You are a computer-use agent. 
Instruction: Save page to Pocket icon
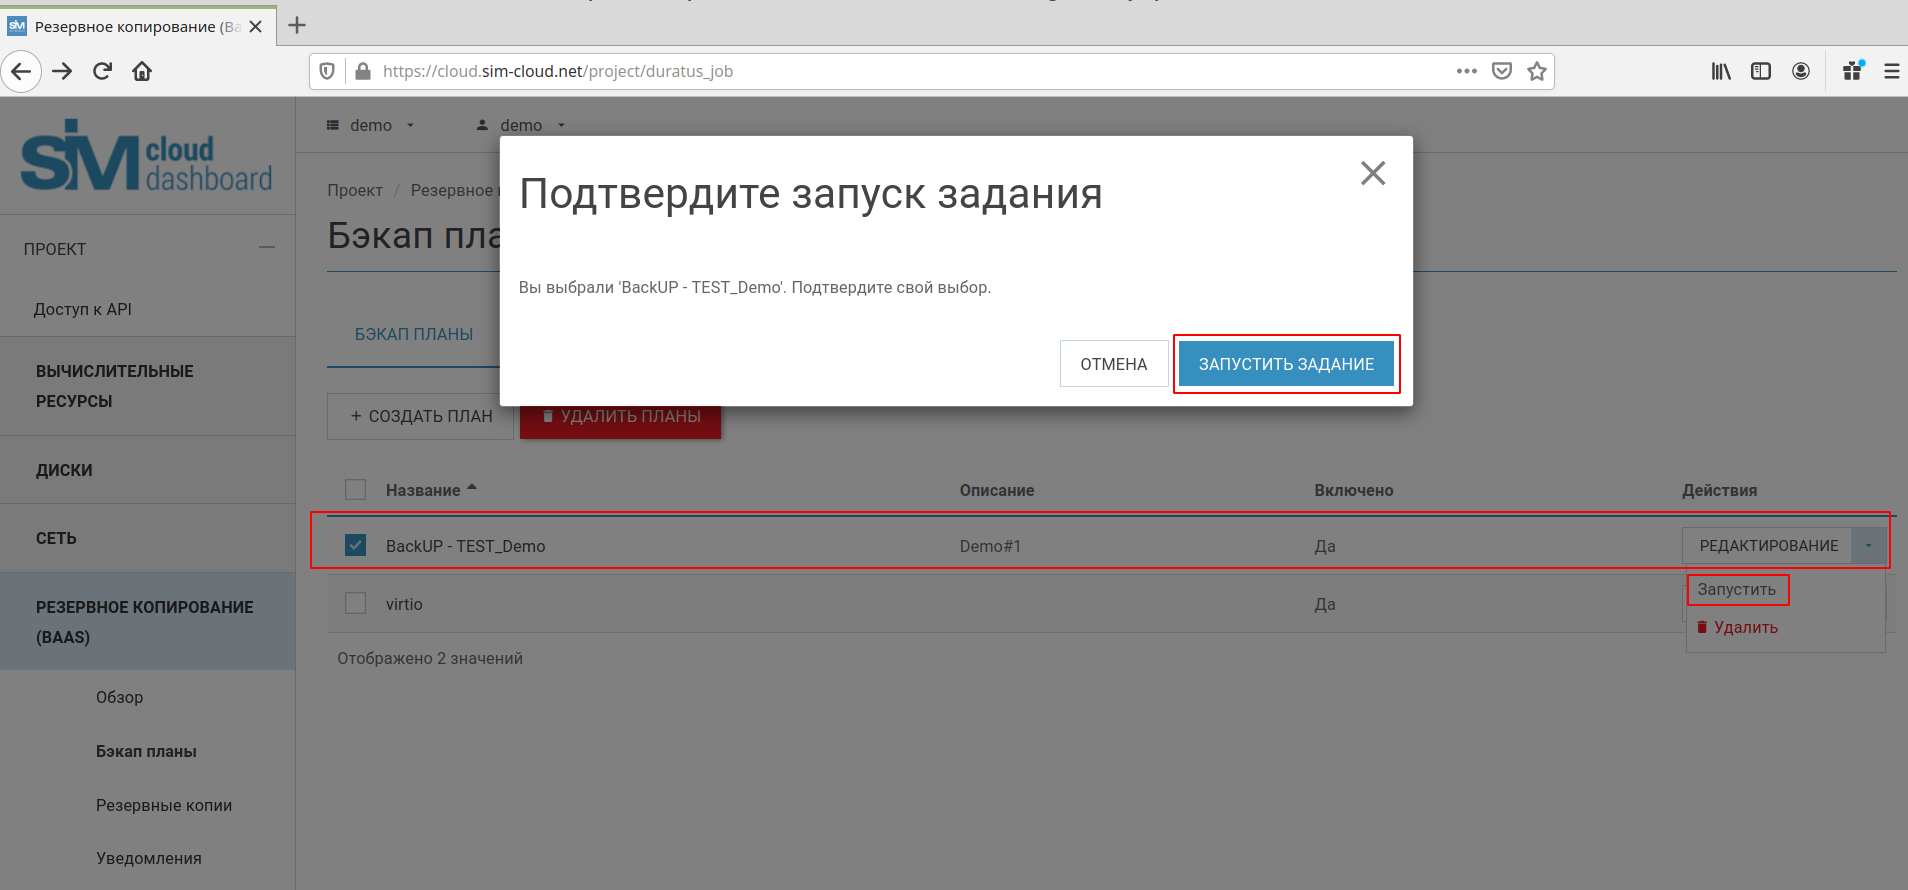pyautogui.click(x=1501, y=71)
